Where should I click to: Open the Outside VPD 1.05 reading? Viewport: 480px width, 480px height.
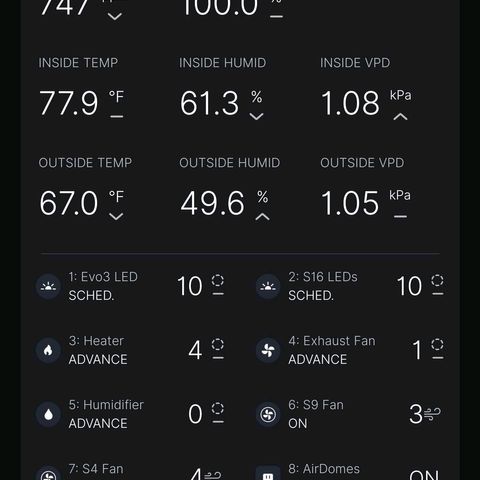pyautogui.click(x=350, y=203)
